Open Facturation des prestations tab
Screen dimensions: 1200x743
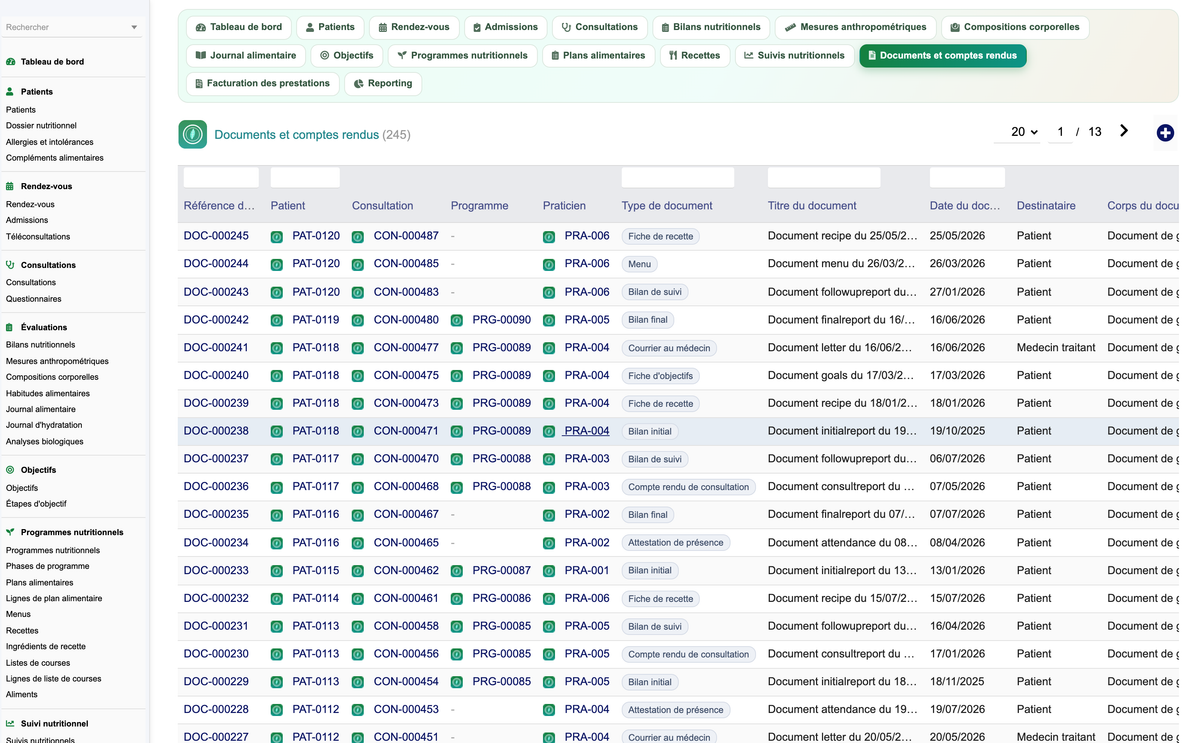click(263, 84)
